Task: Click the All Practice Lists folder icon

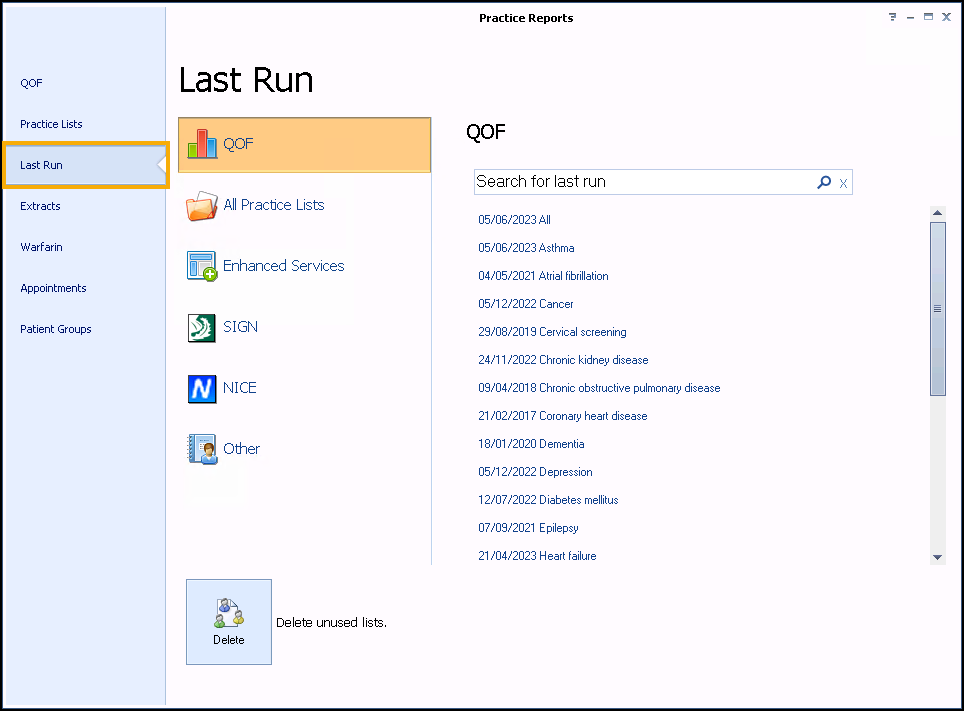Action: [202, 206]
